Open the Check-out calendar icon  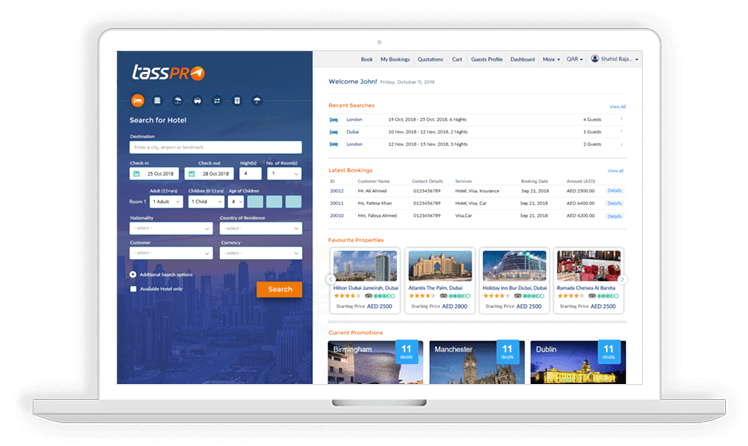(x=192, y=174)
